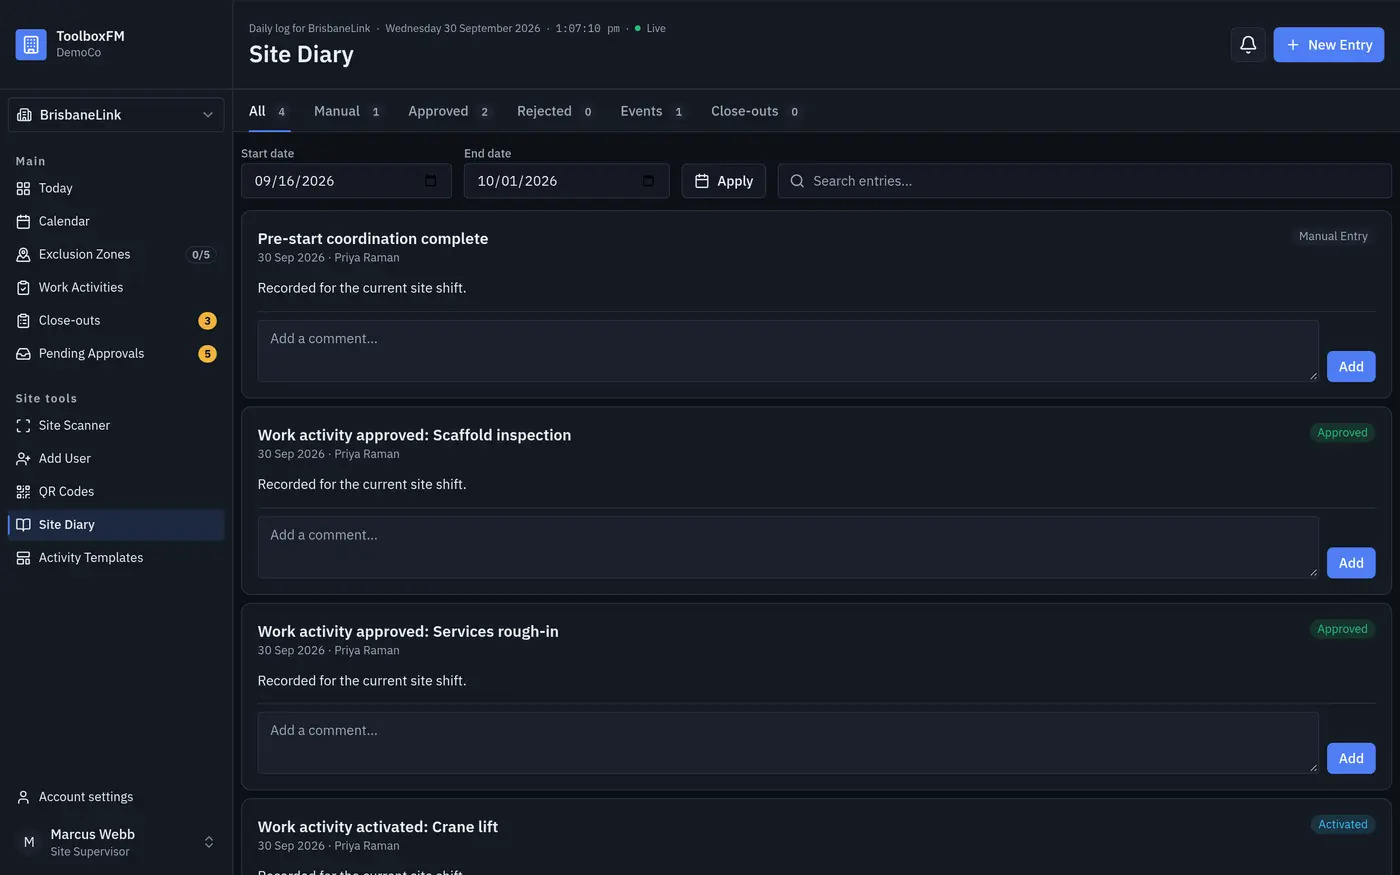1400x875 pixels.
Task: Switch to the All tab
Action: 269,111
